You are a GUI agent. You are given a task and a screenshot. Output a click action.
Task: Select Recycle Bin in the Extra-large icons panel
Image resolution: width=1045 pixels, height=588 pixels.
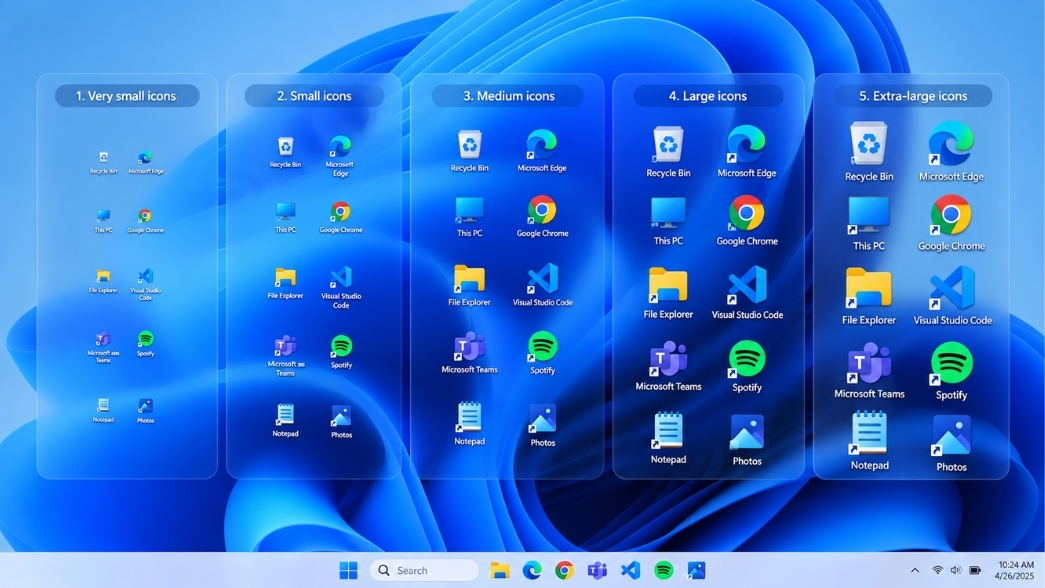pyautogui.click(x=868, y=151)
